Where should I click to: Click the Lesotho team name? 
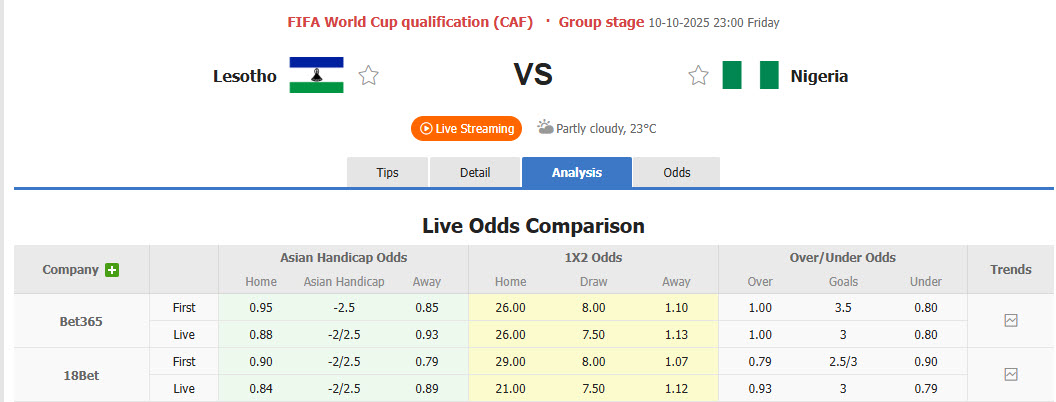pyautogui.click(x=244, y=75)
